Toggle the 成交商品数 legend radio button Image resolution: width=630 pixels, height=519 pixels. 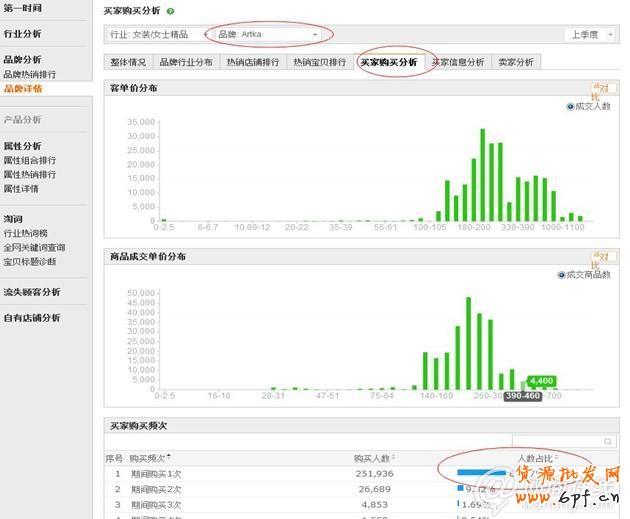coord(562,275)
